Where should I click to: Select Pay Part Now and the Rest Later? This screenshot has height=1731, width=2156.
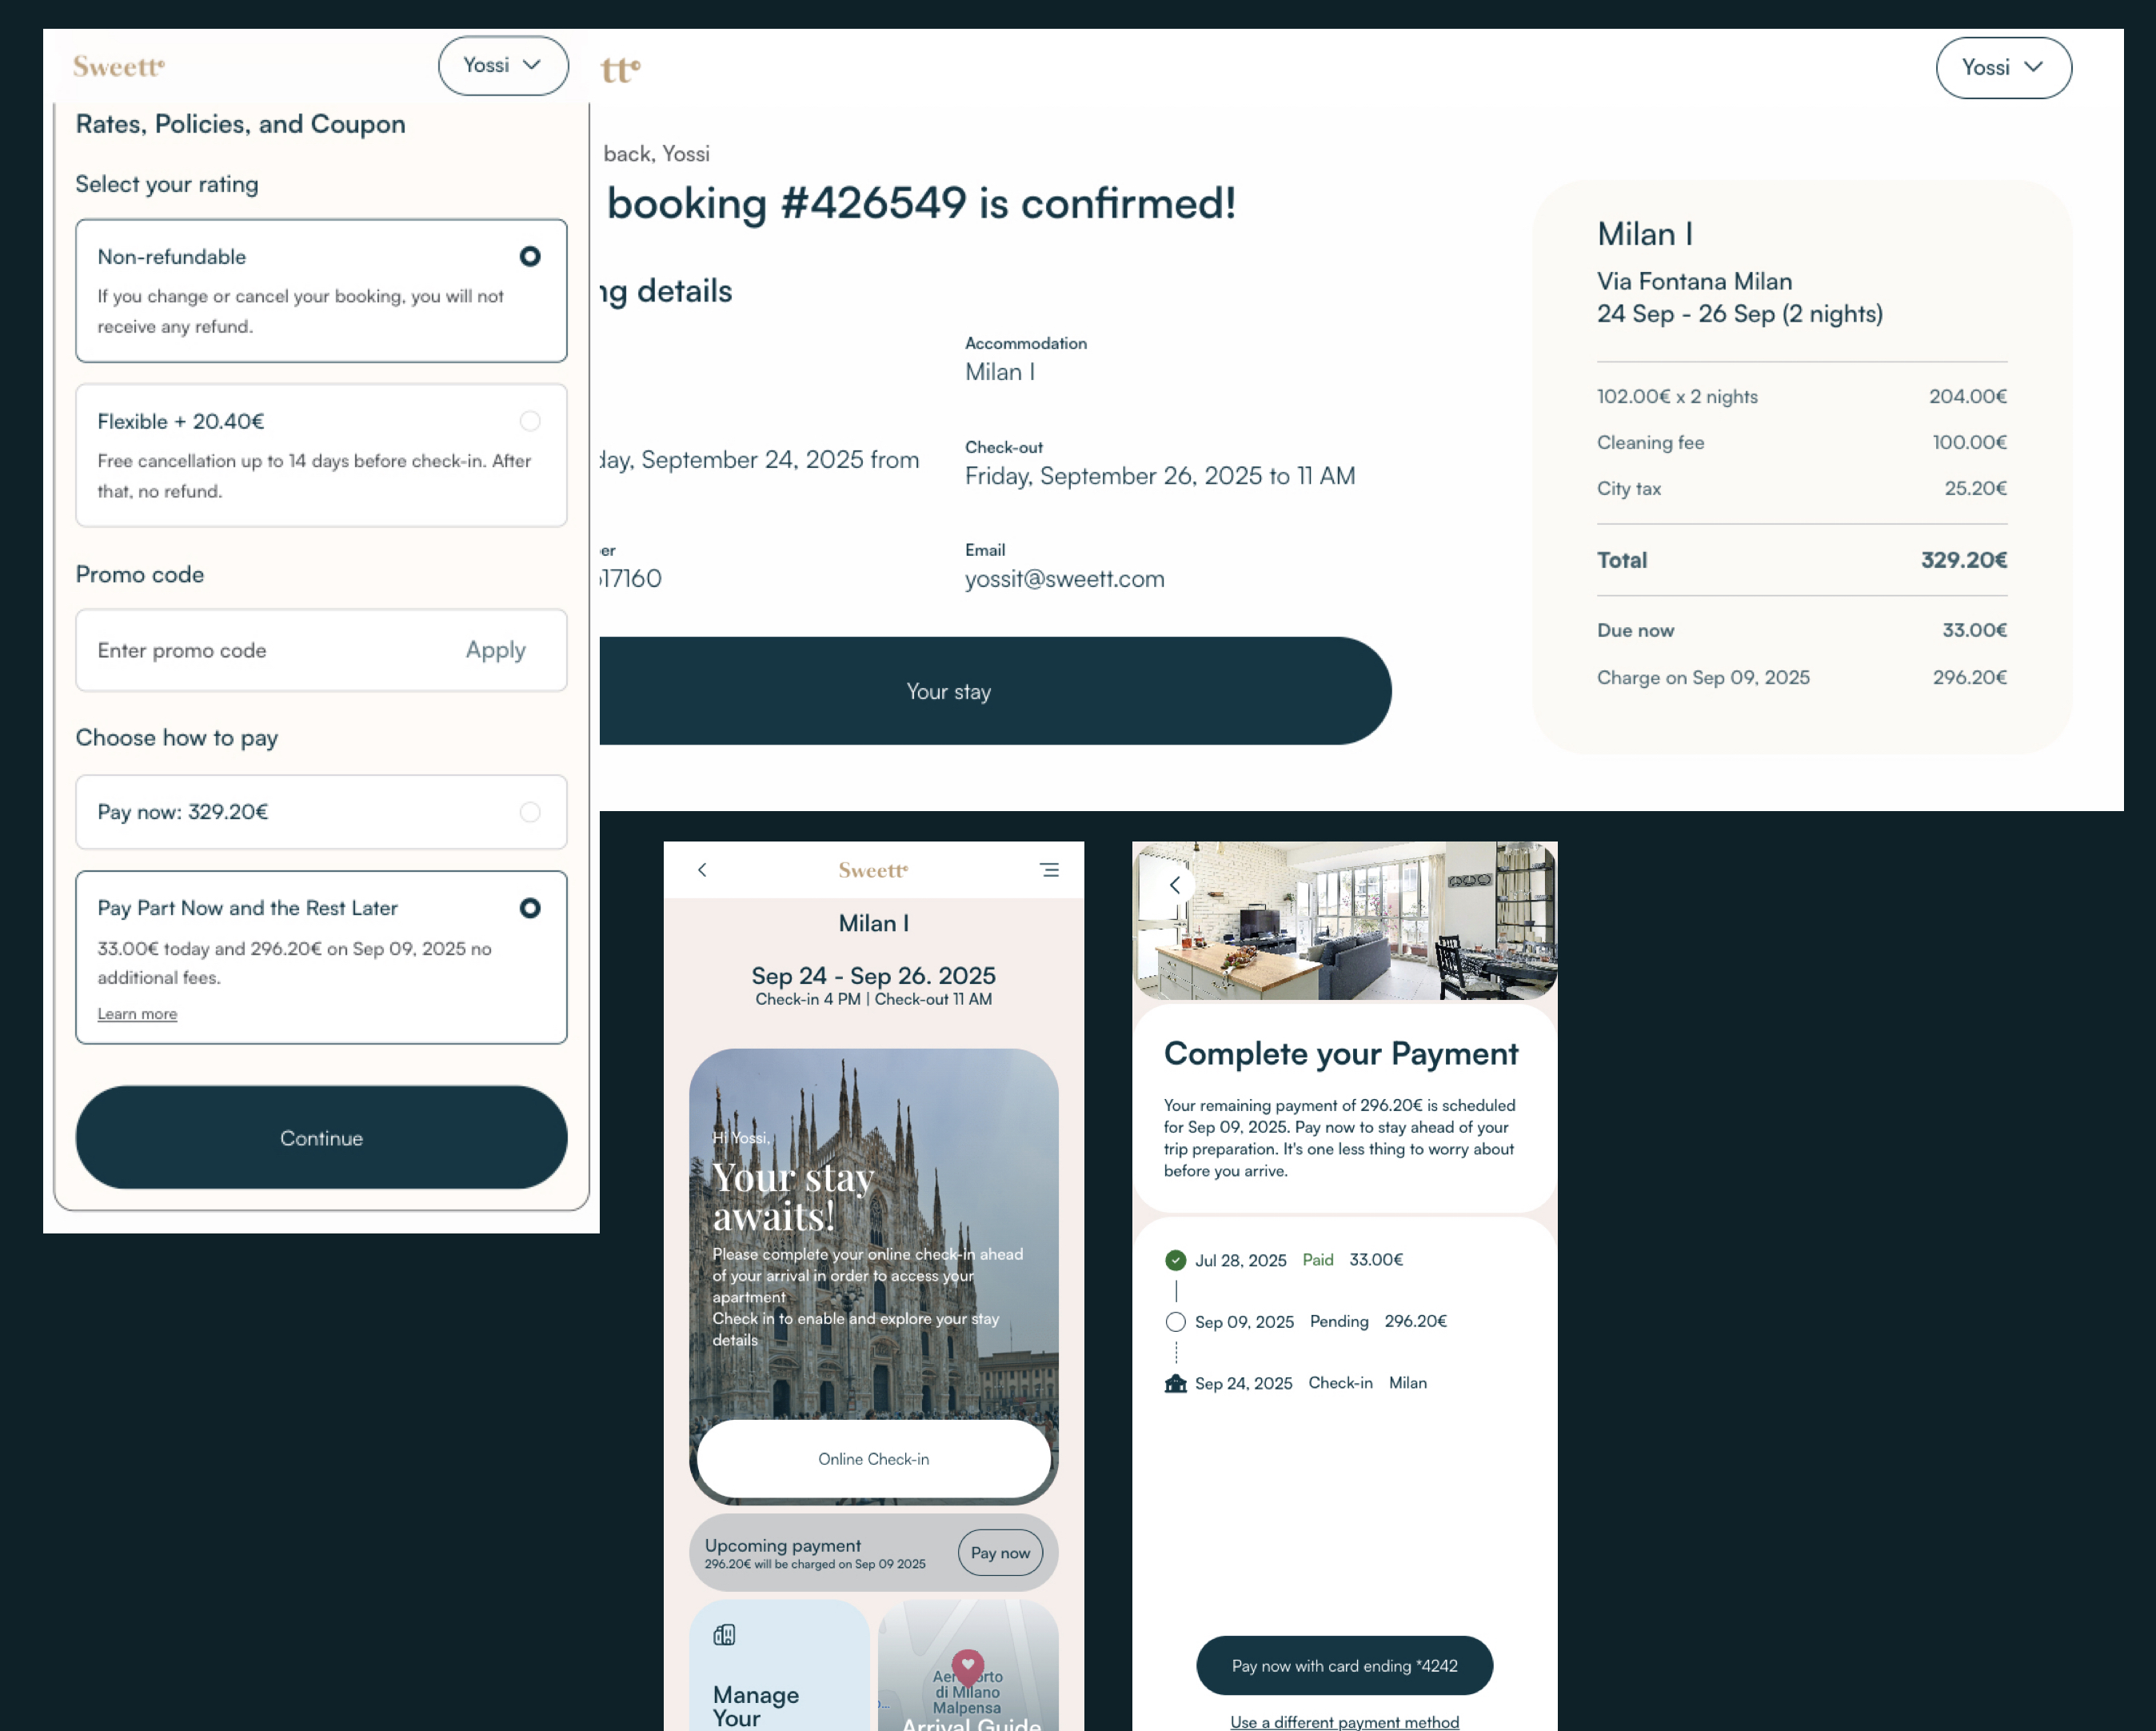530,908
